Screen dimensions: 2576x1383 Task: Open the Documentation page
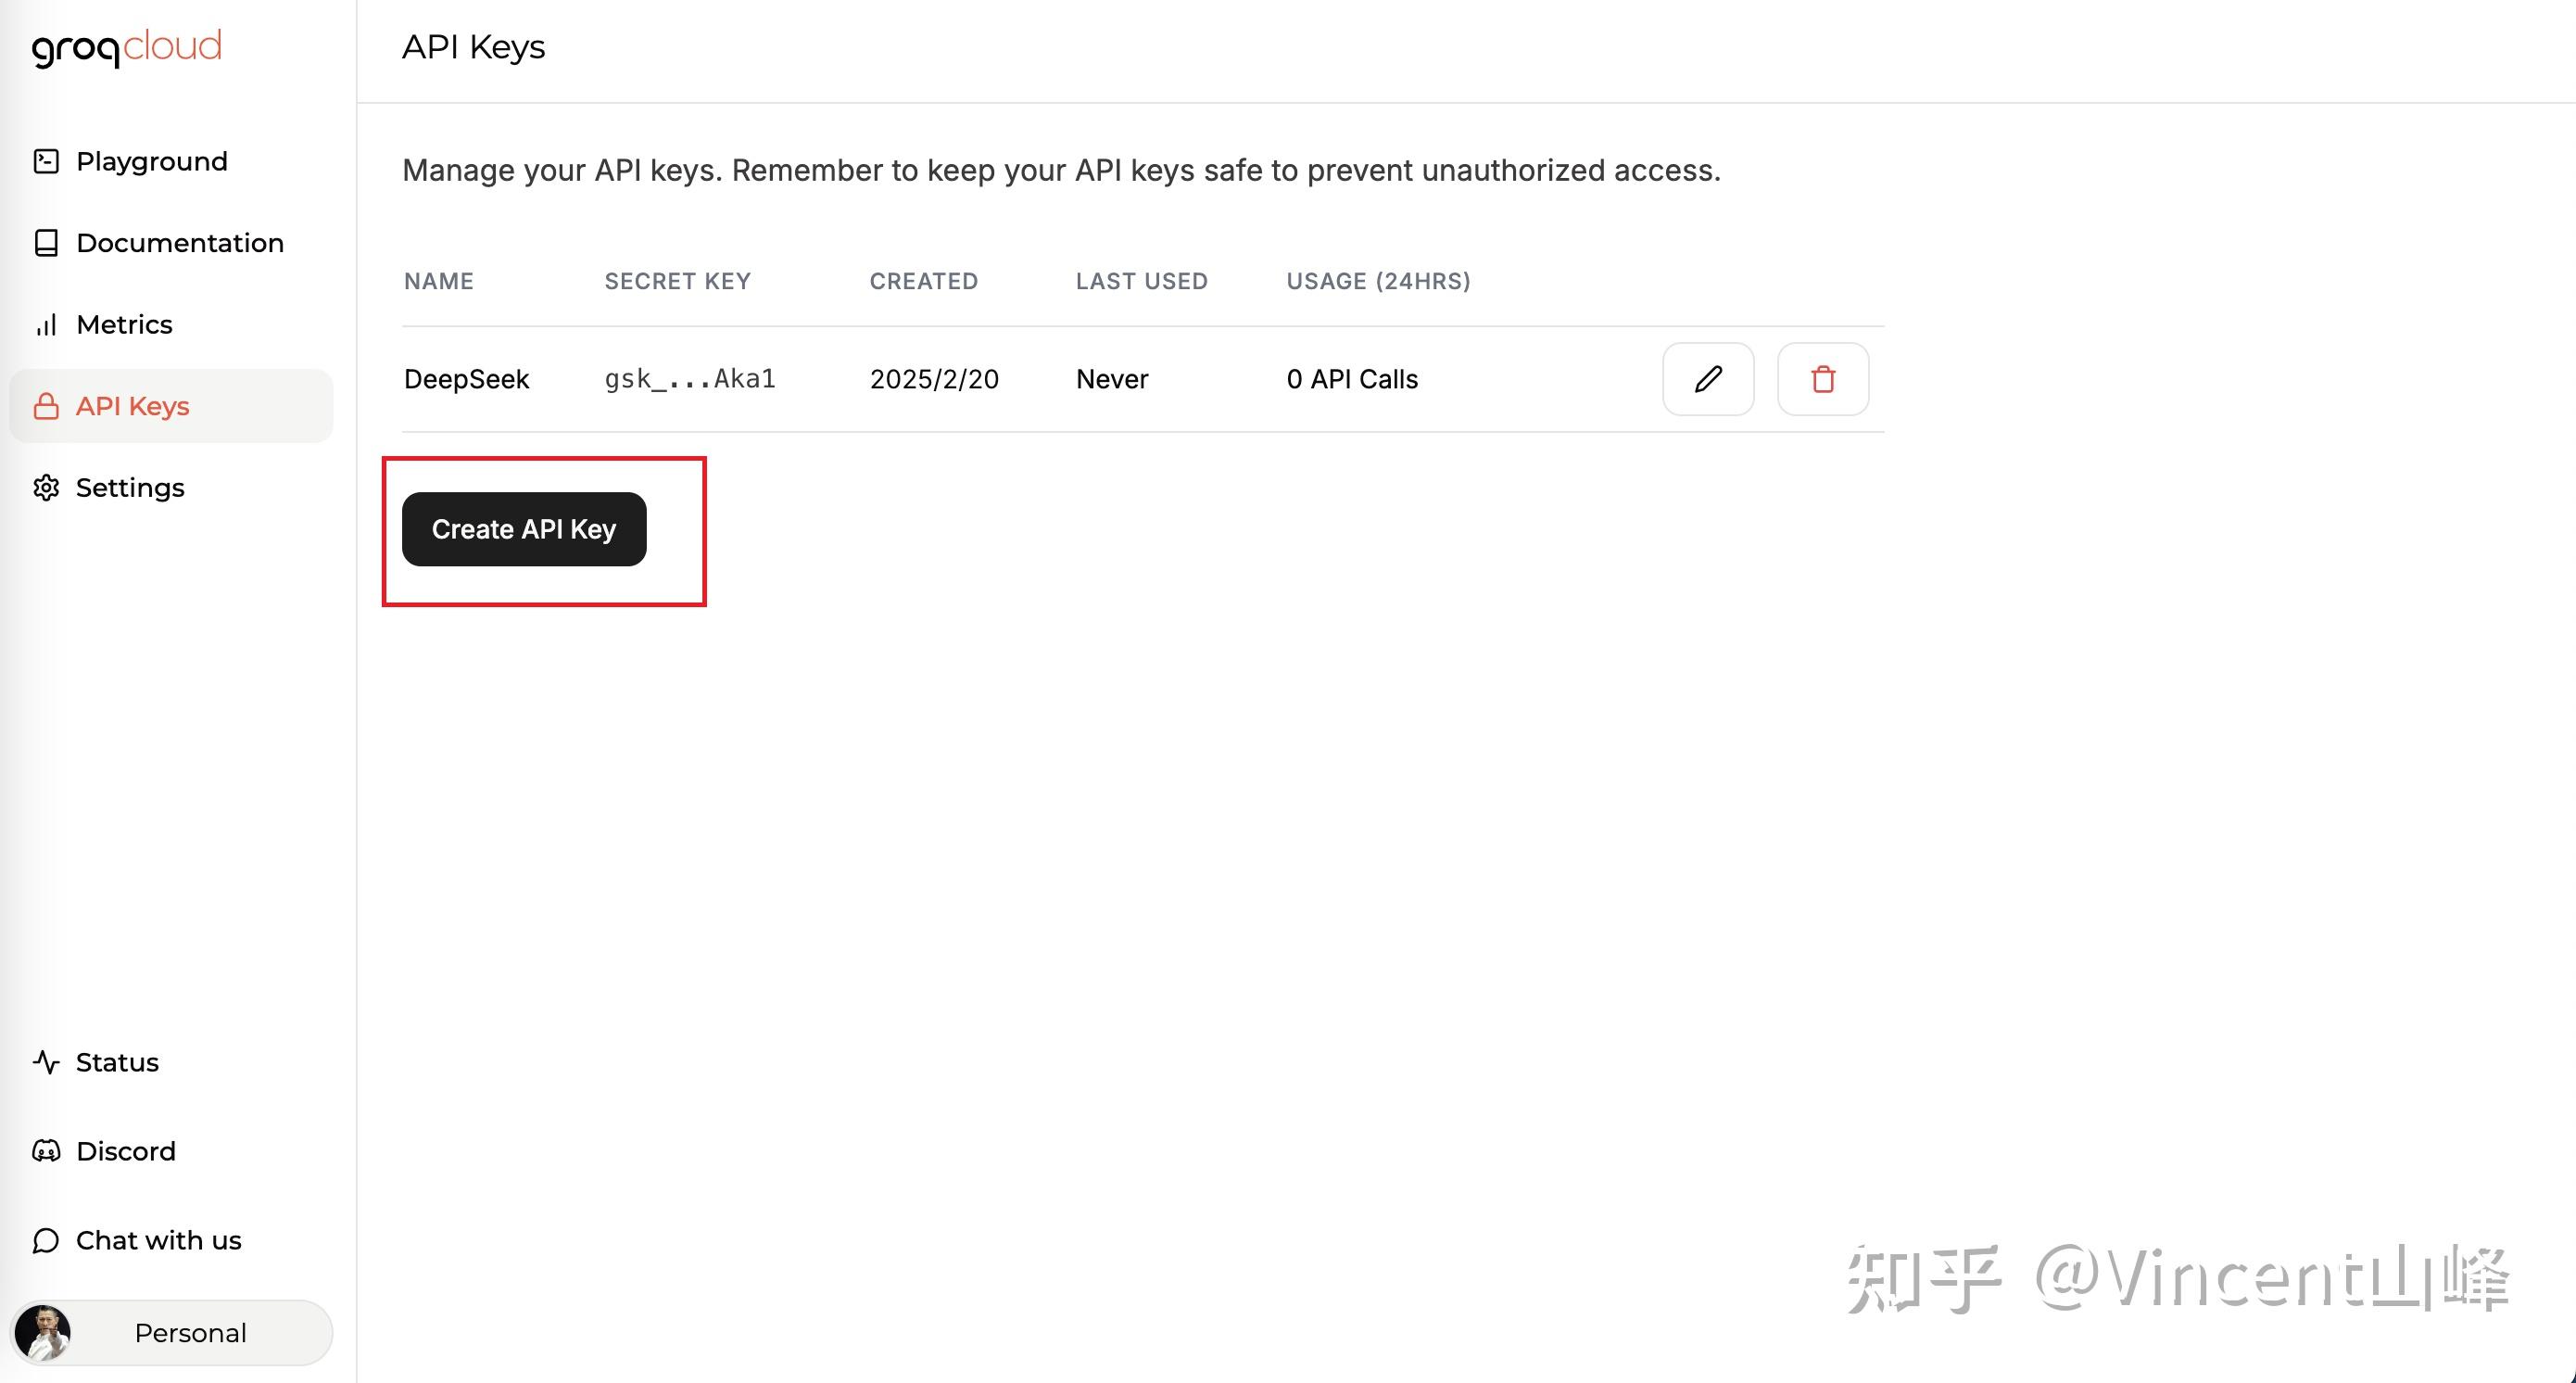[180, 243]
